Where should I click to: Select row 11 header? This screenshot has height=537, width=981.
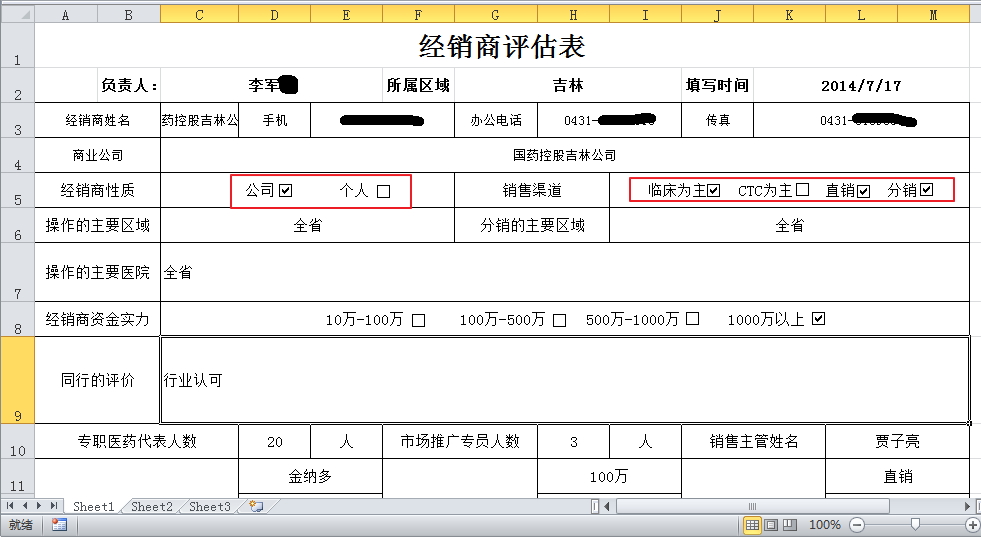18,476
